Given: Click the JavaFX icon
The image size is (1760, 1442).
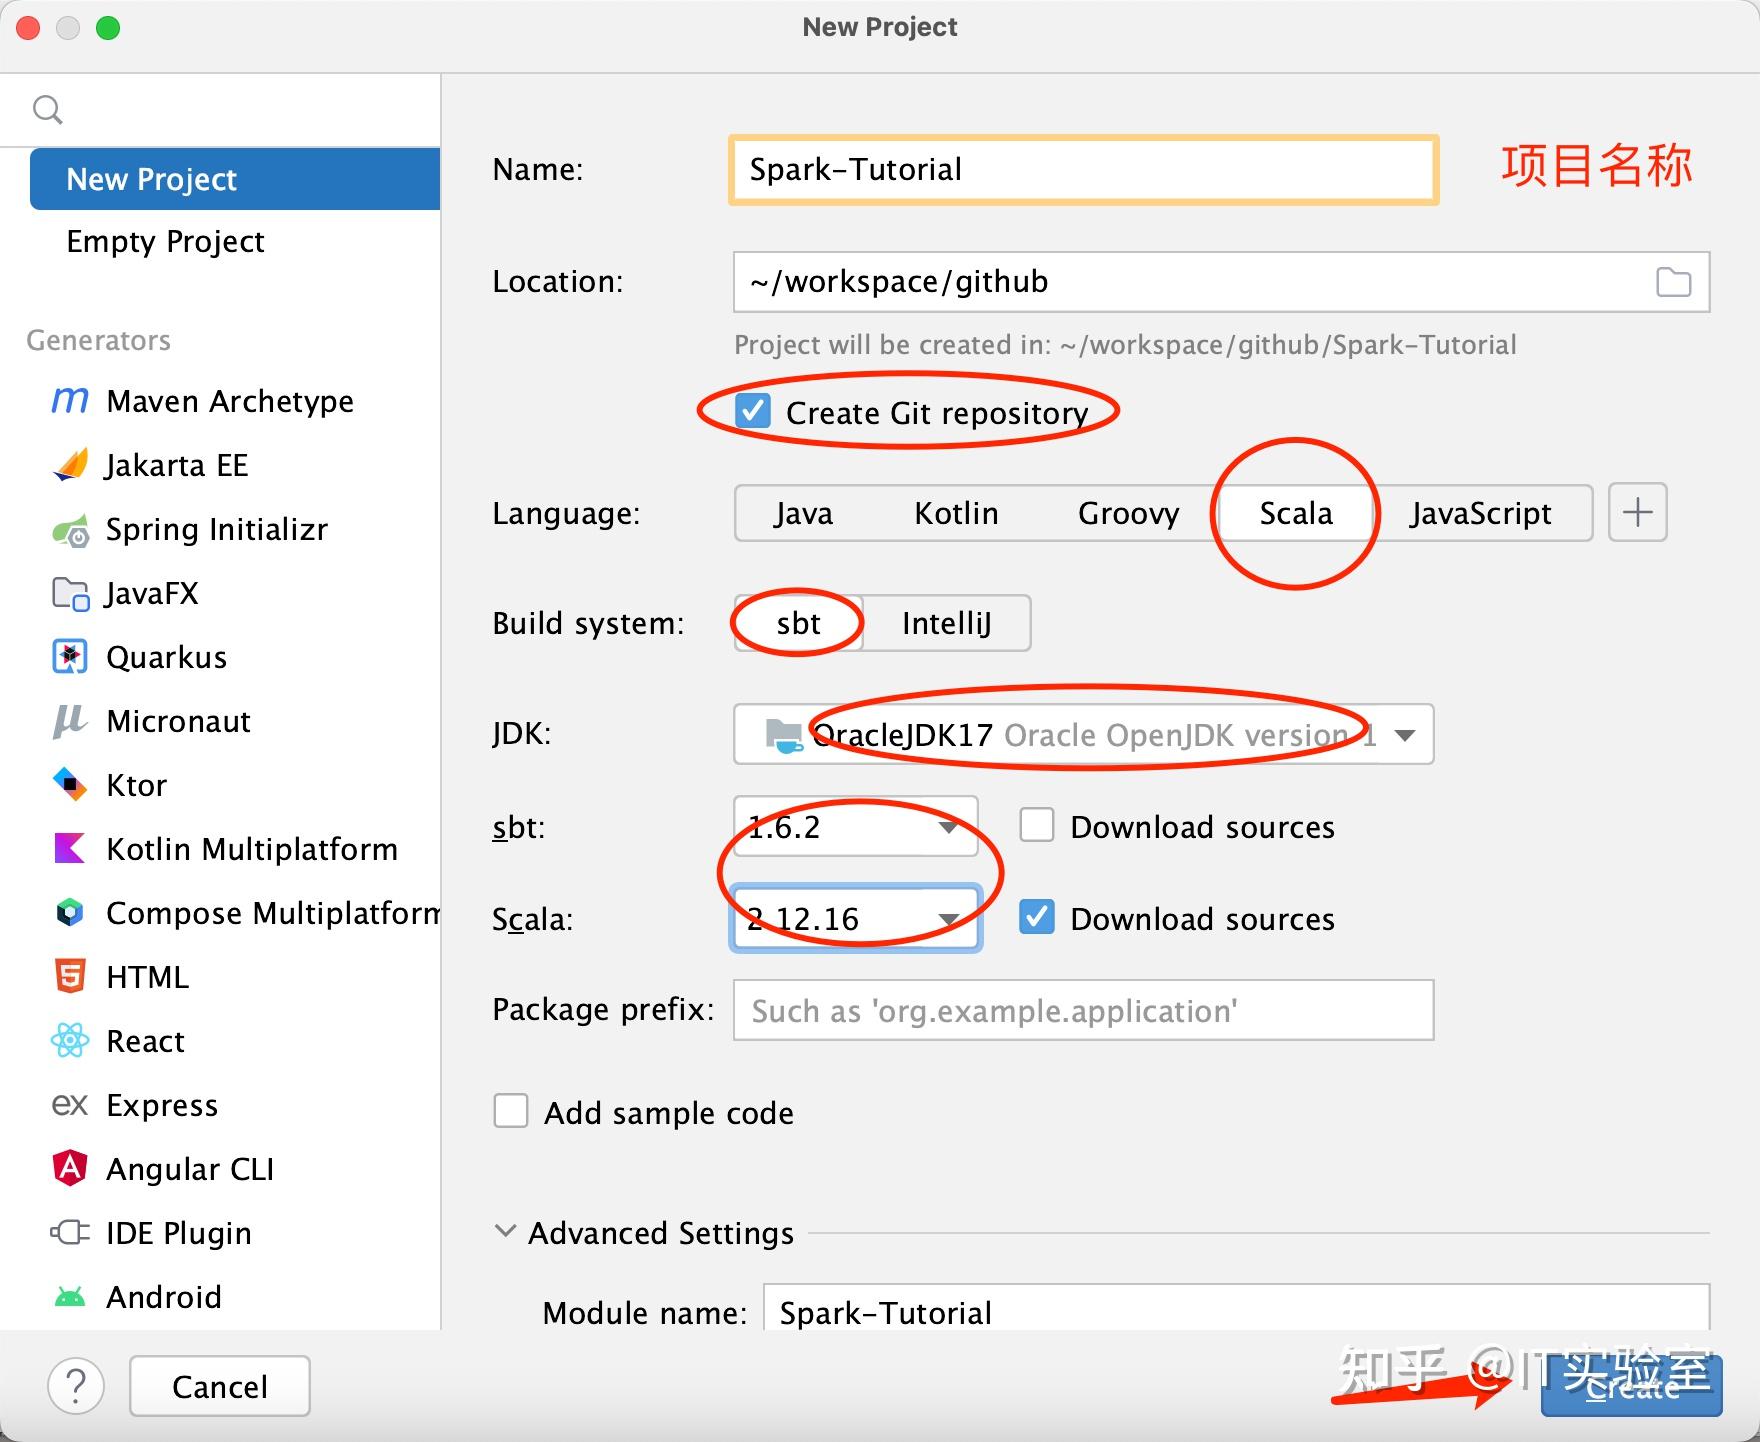Looking at the screenshot, I should 70,593.
